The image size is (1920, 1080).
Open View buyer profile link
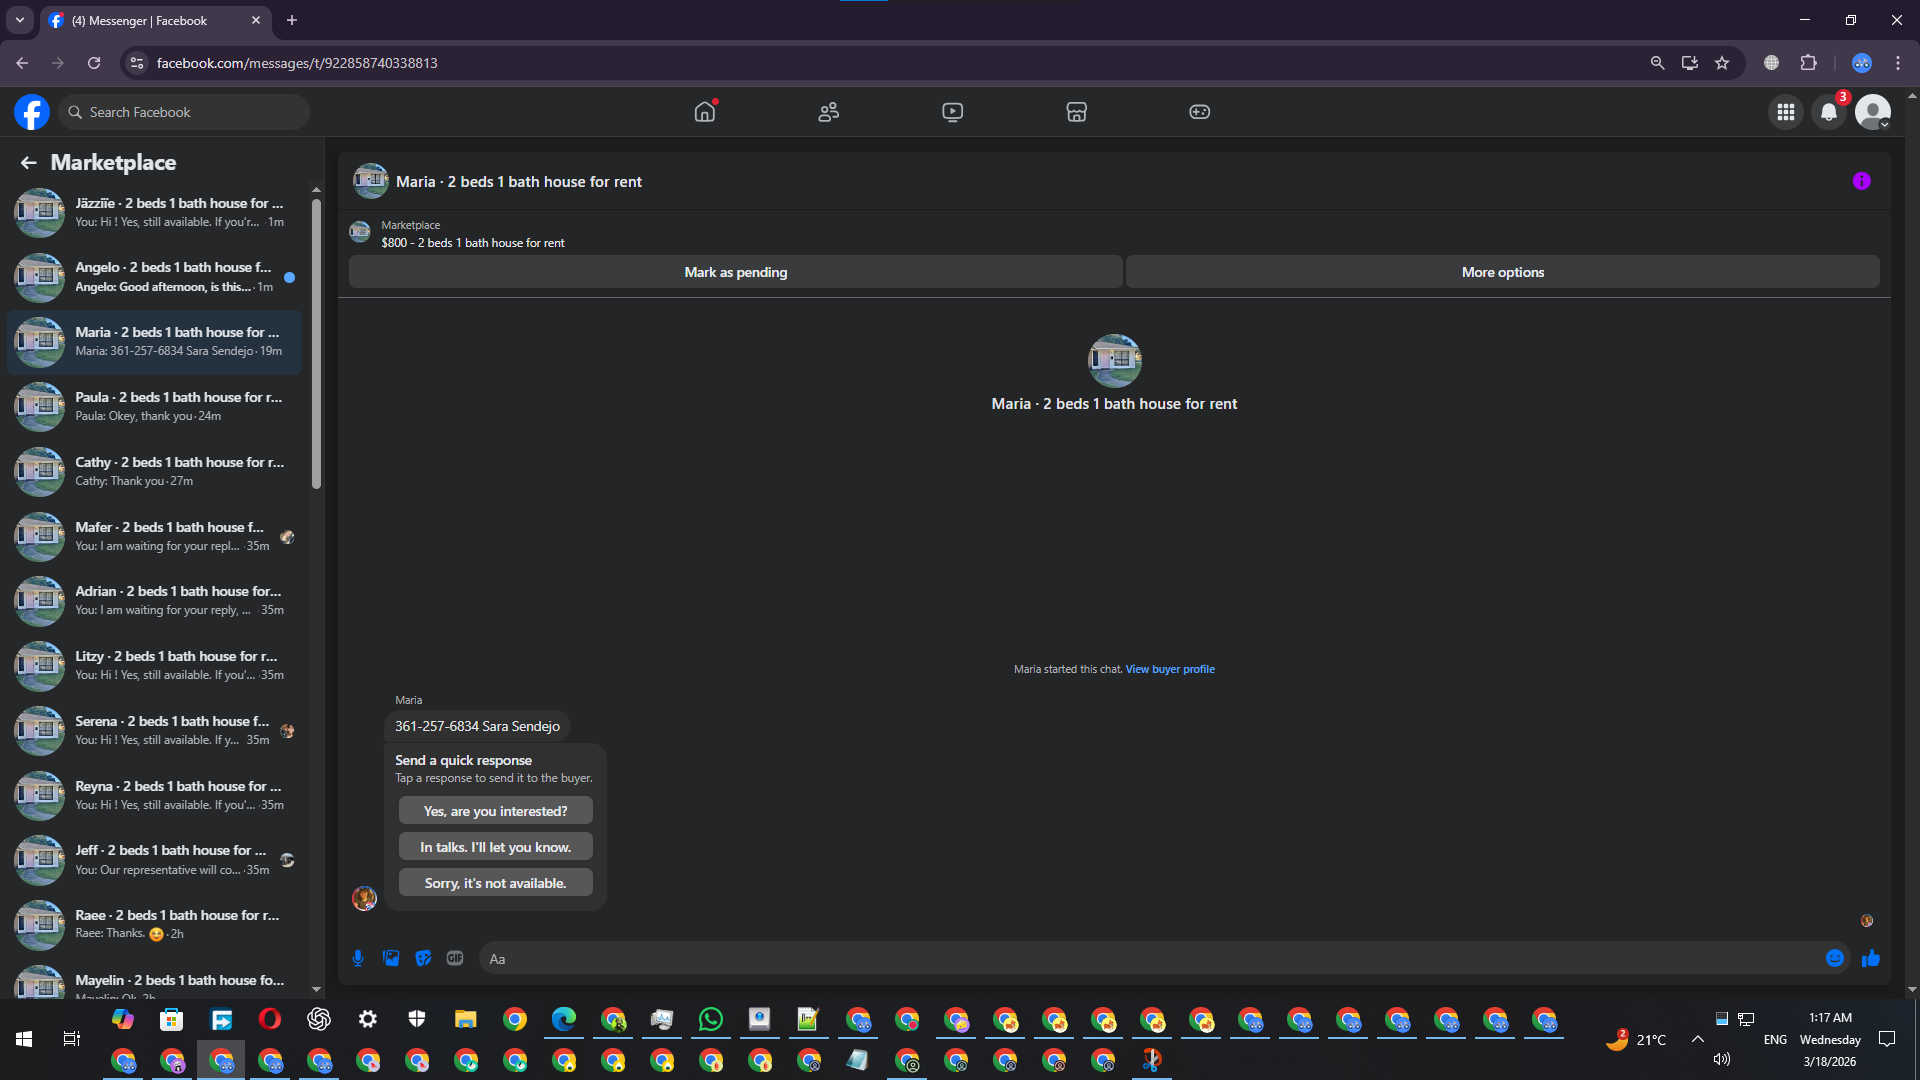coord(1170,669)
